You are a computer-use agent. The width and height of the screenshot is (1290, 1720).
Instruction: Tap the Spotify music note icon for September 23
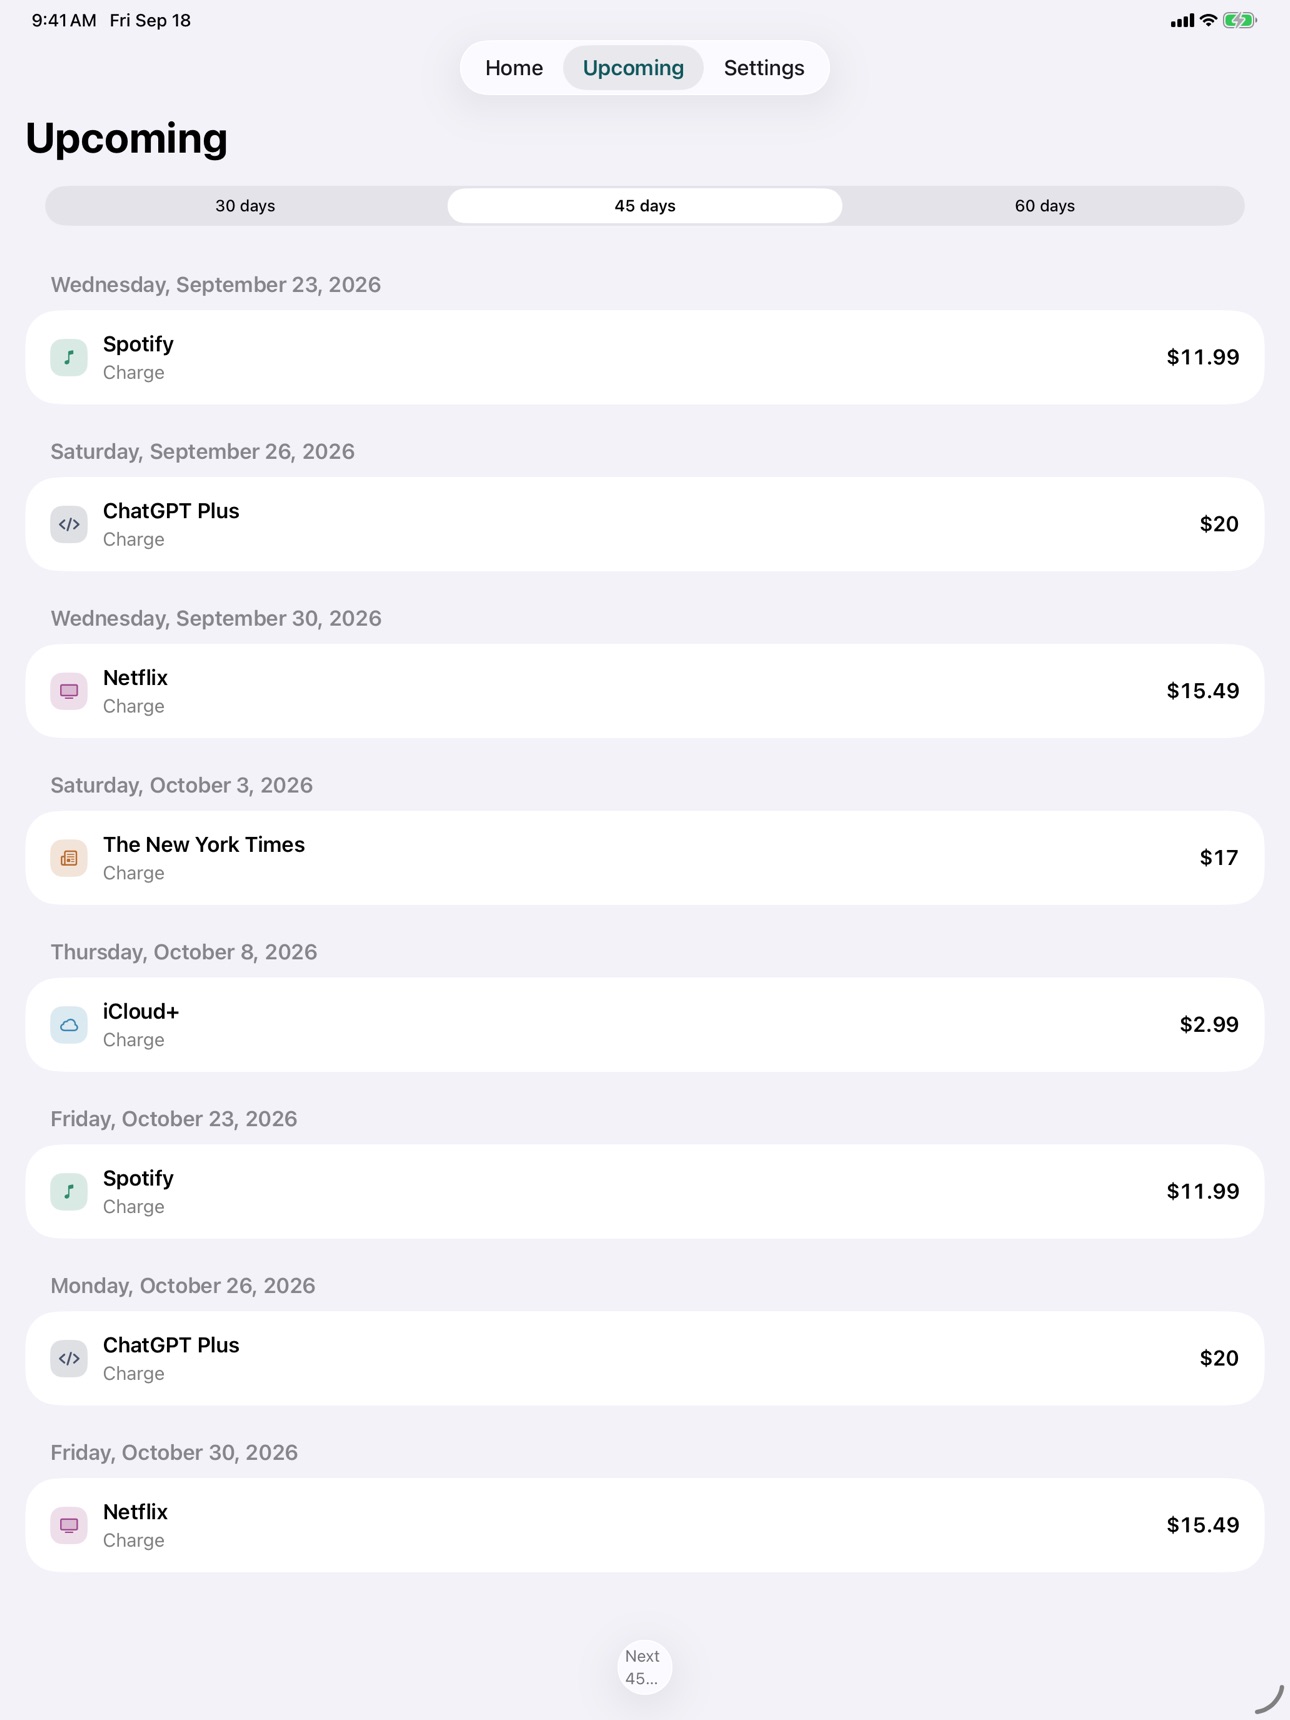(x=69, y=358)
